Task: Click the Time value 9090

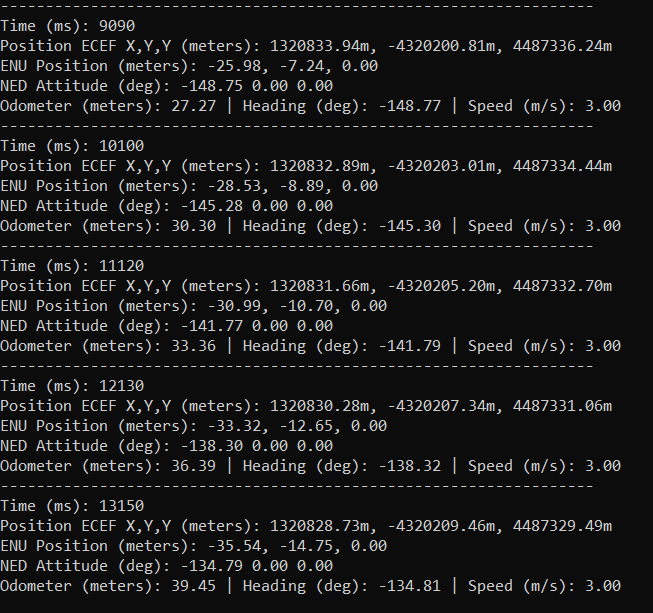Action: coord(117,26)
